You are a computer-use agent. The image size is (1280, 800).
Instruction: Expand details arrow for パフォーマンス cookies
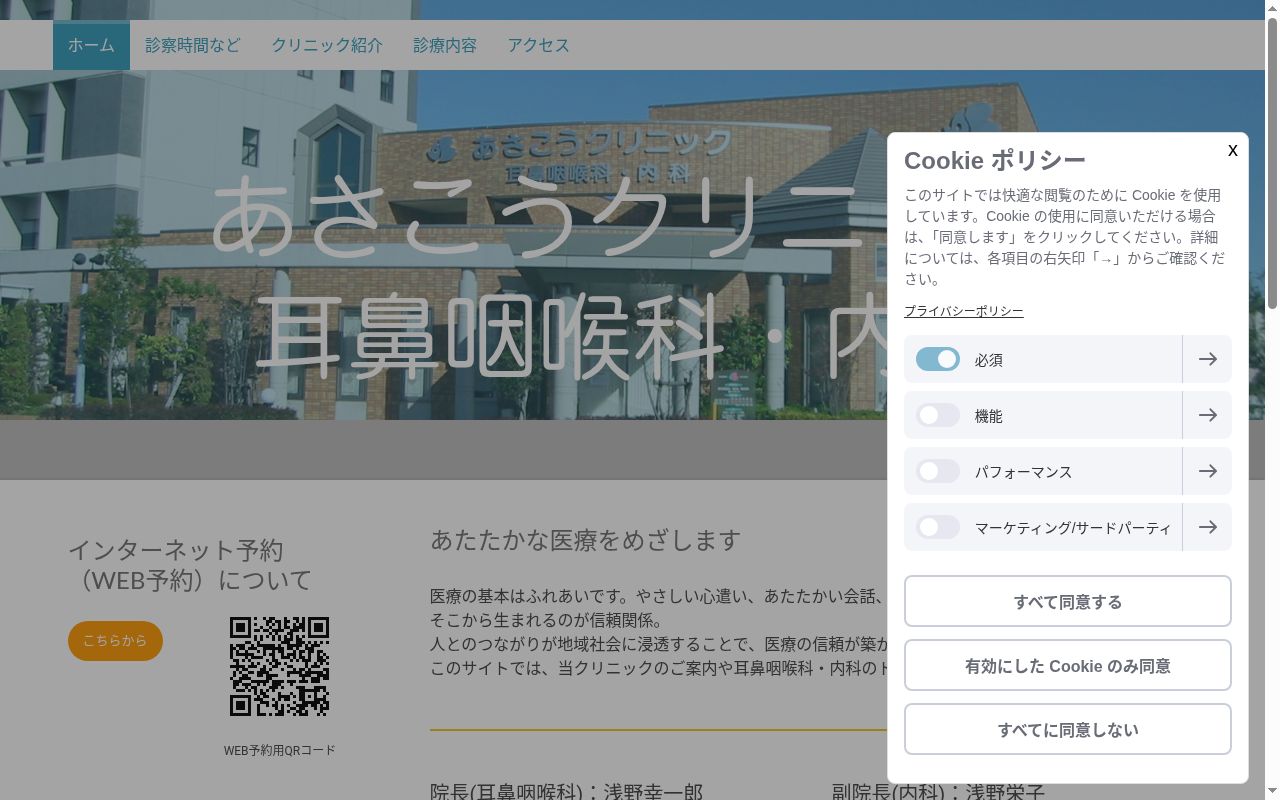tap(1207, 471)
